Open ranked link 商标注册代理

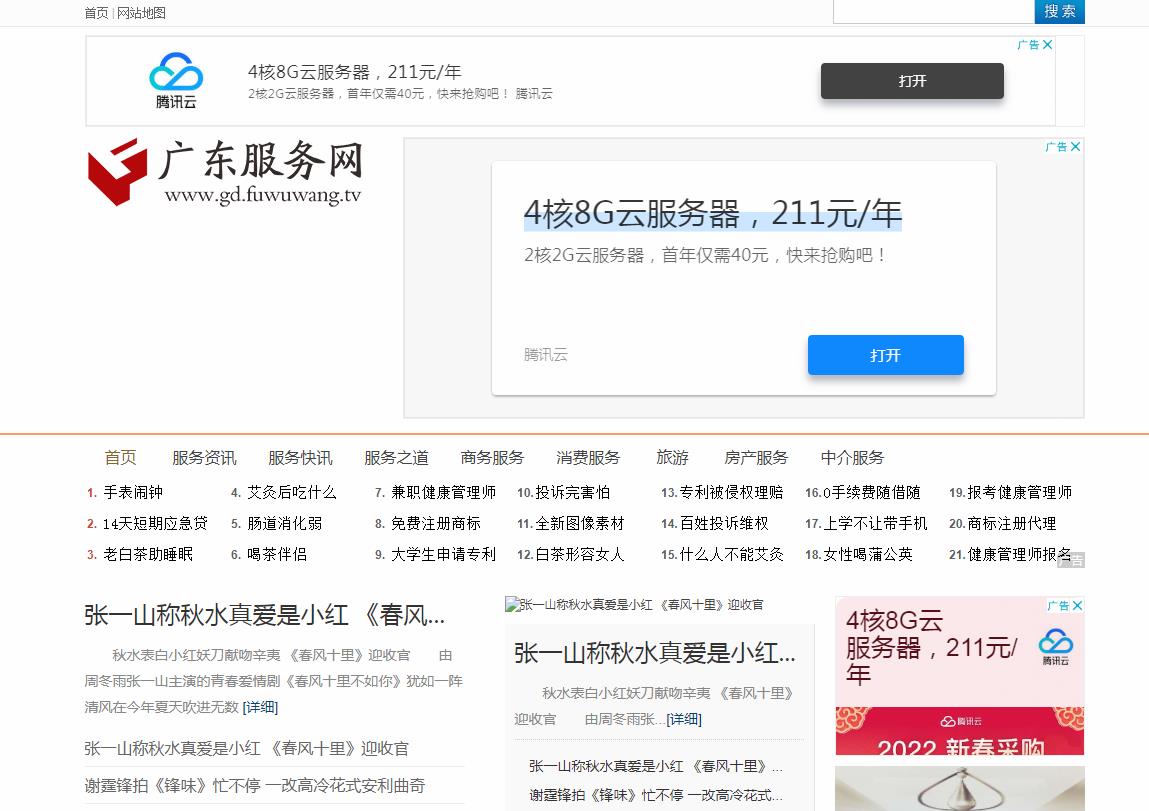click(x=1012, y=523)
